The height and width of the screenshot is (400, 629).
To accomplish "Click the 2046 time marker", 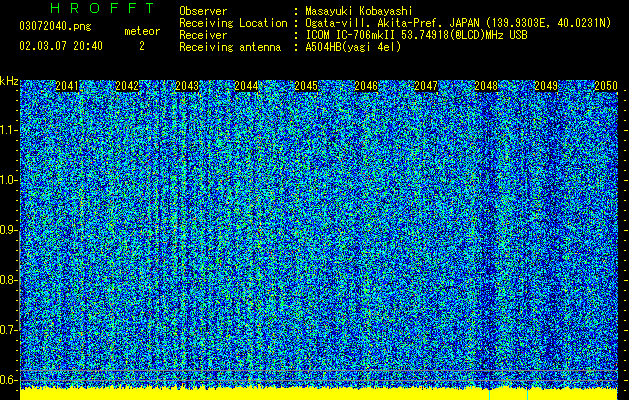I will click(366, 86).
